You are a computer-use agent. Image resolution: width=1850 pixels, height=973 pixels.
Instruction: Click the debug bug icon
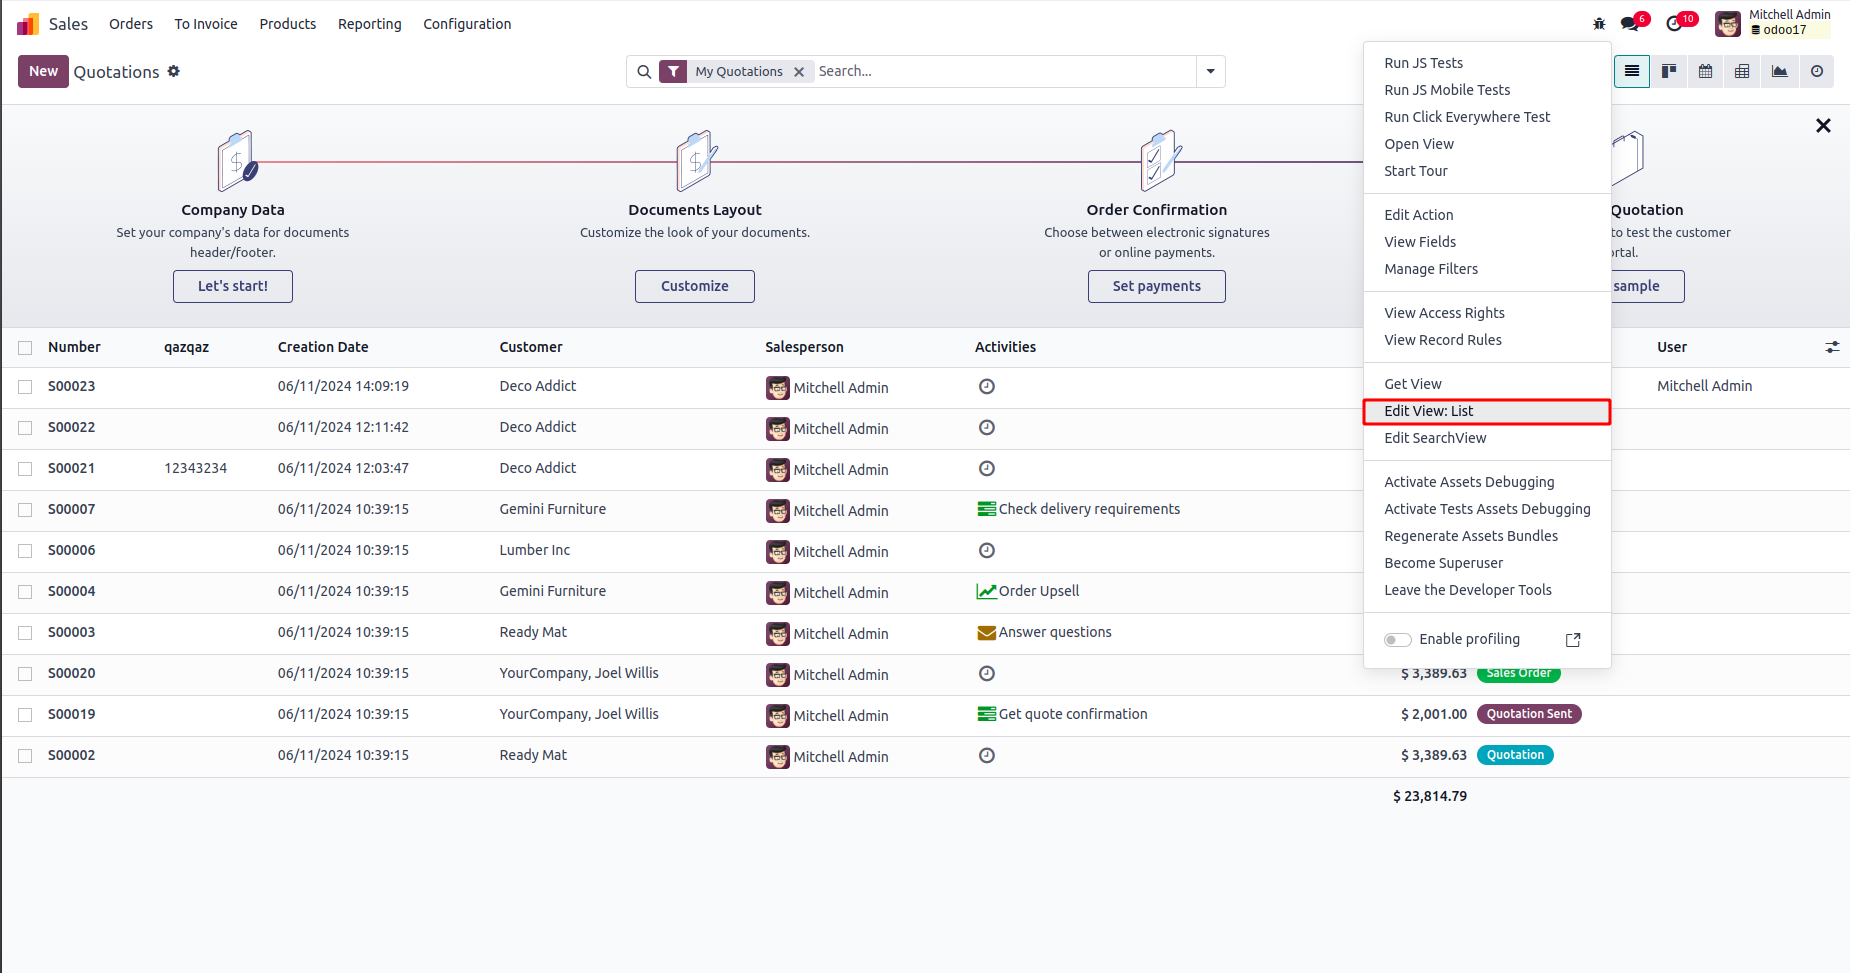pyautogui.click(x=1599, y=23)
